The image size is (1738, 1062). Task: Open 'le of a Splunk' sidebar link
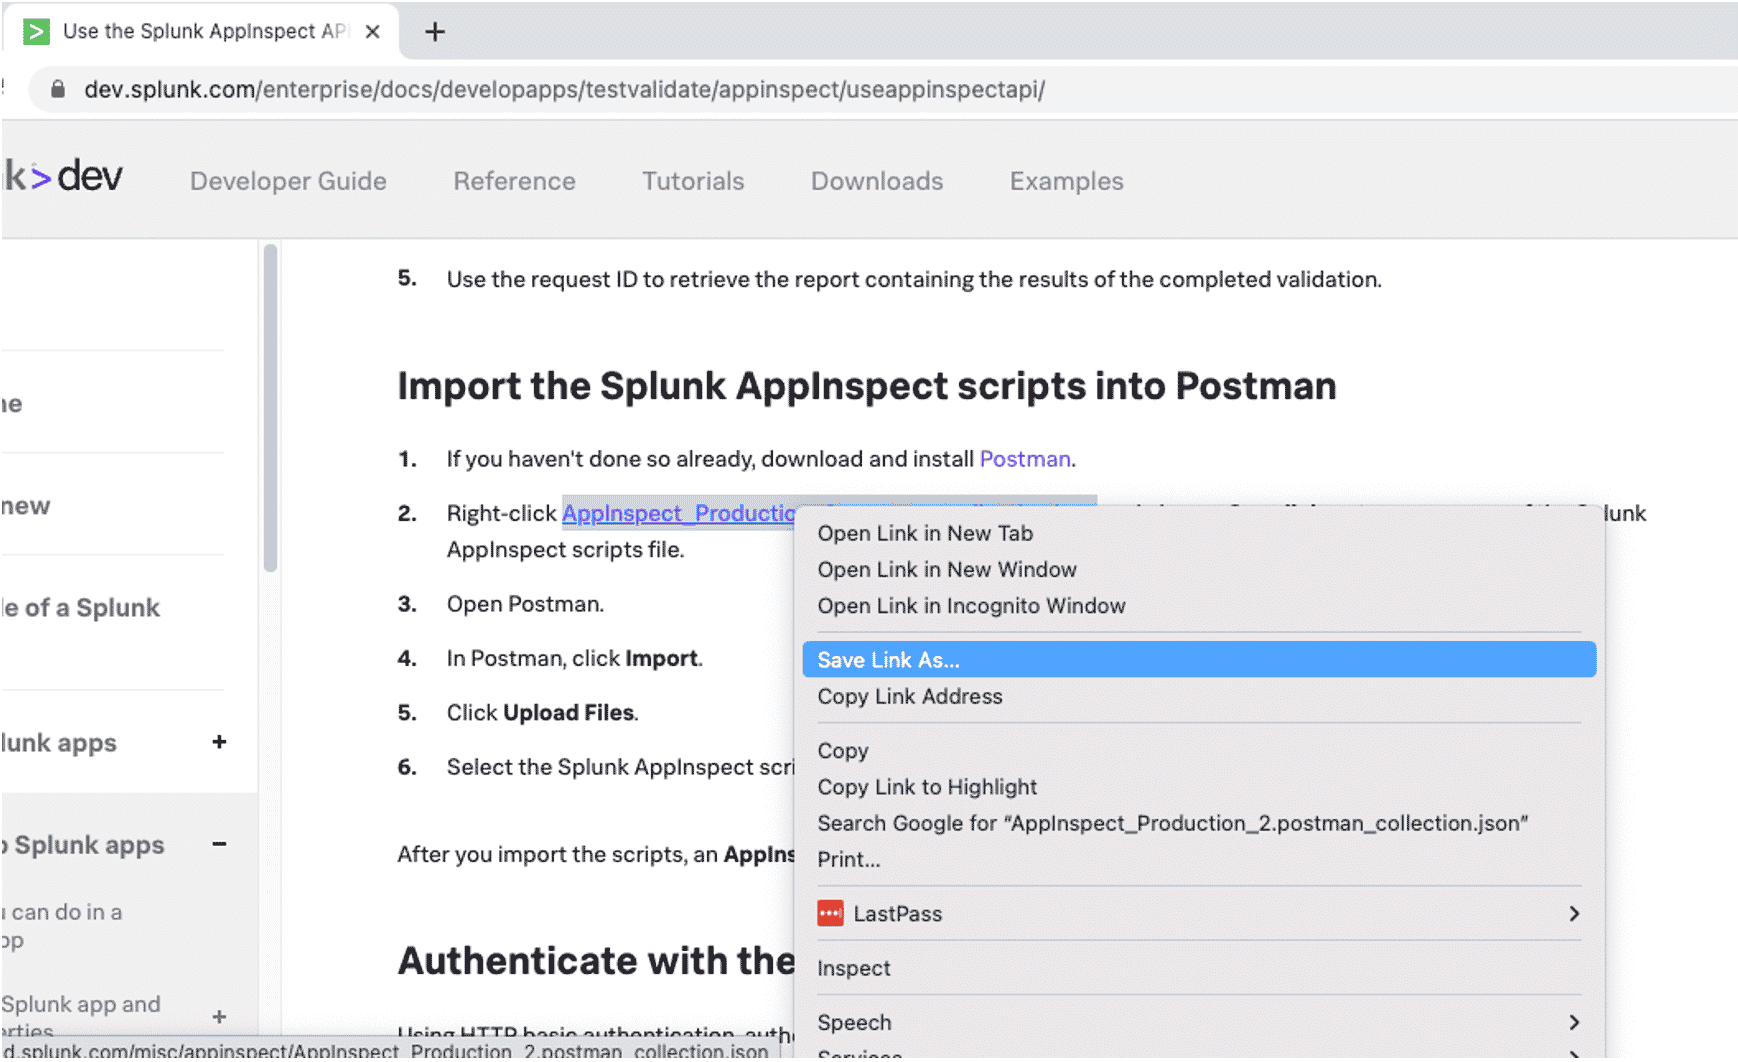tap(81, 608)
